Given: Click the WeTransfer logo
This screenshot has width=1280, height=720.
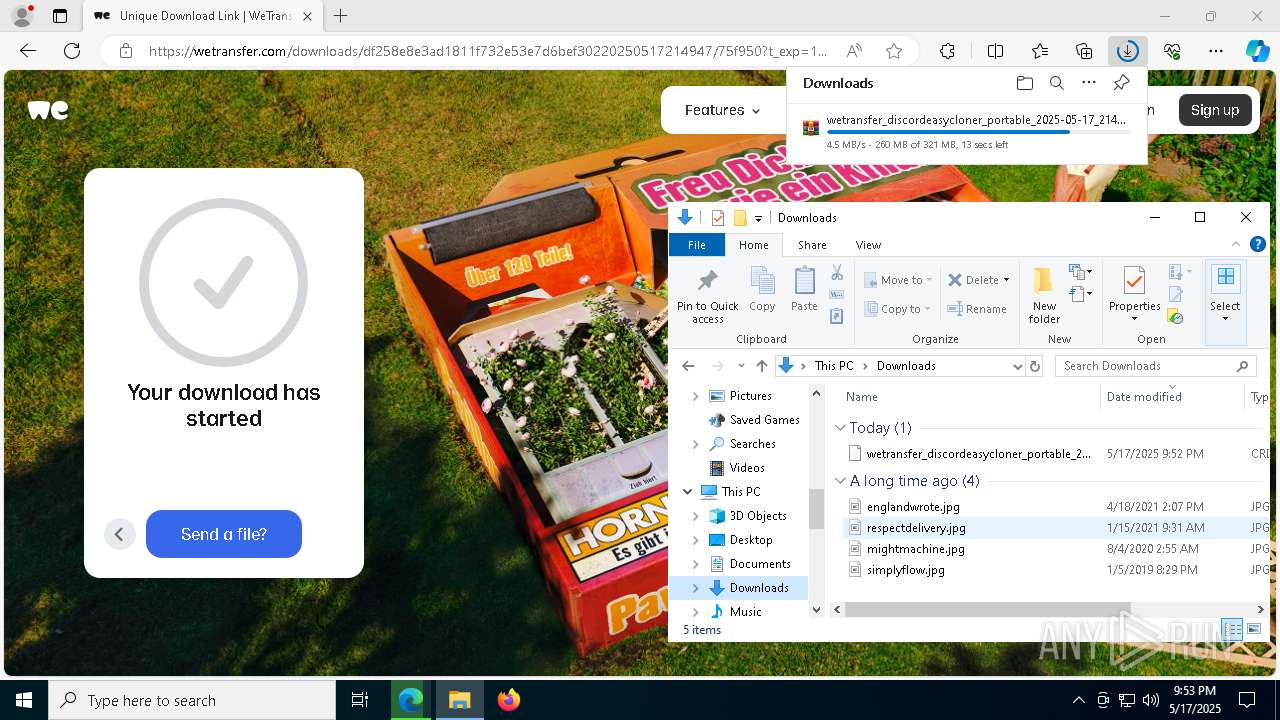Looking at the screenshot, I should click(x=48, y=110).
